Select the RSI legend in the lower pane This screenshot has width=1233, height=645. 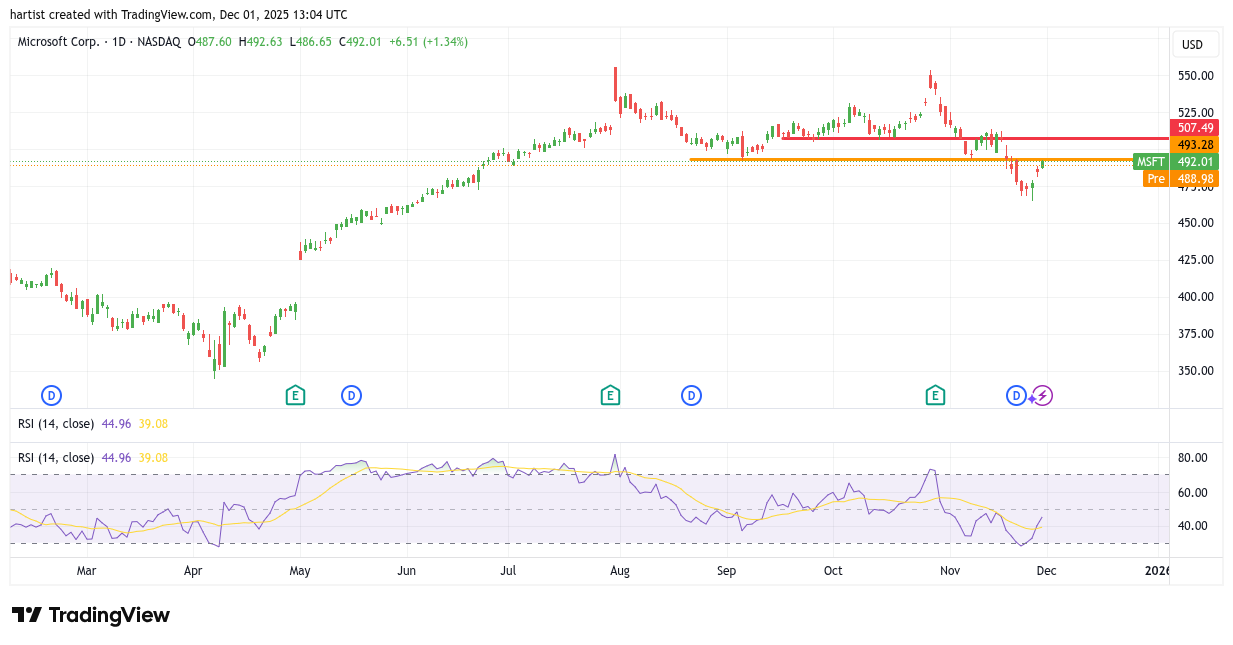coord(58,458)
